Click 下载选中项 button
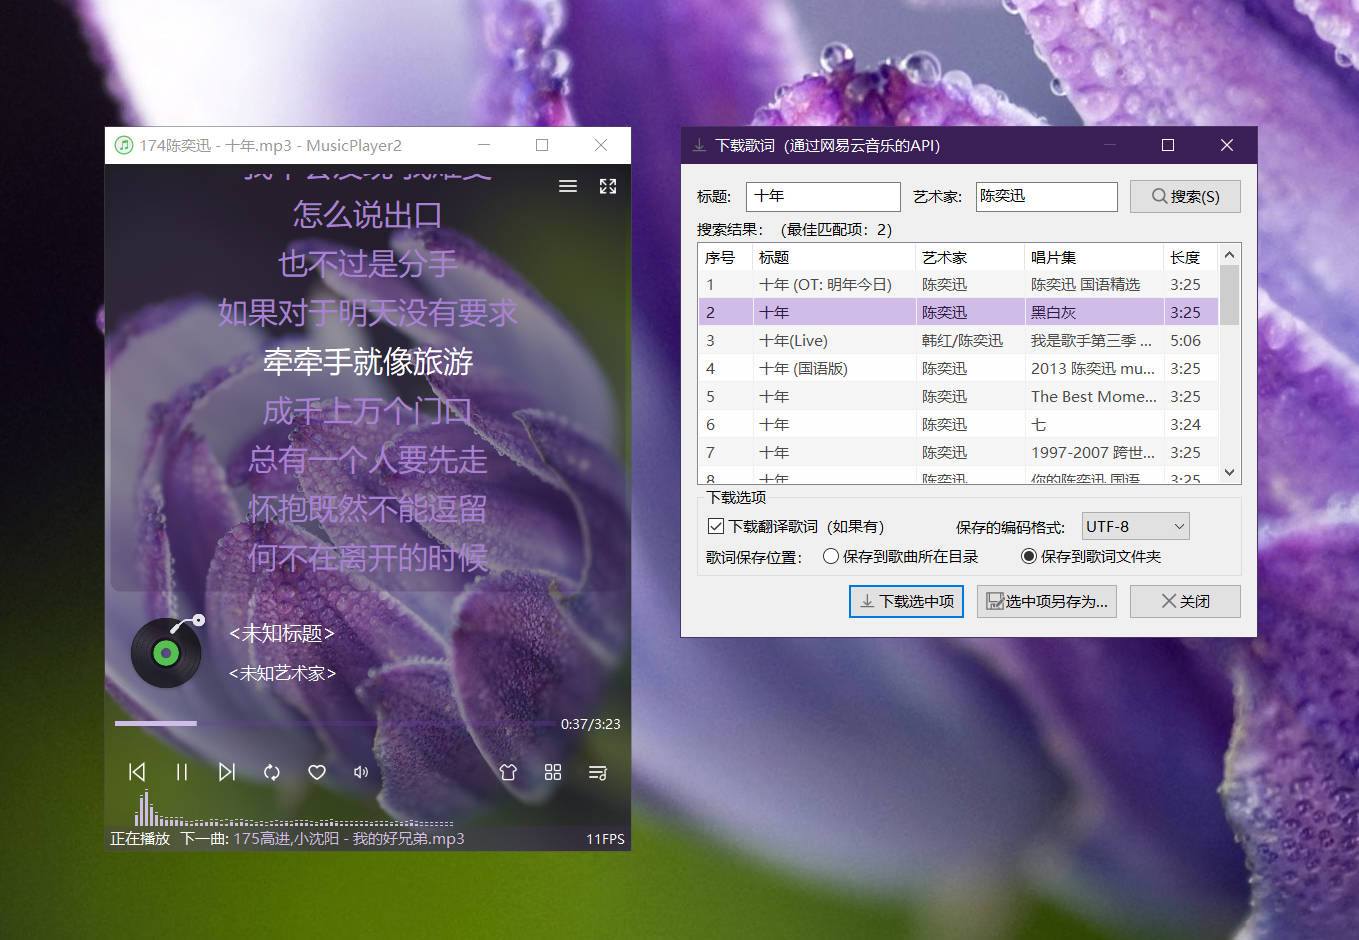 tap(906, 601)
